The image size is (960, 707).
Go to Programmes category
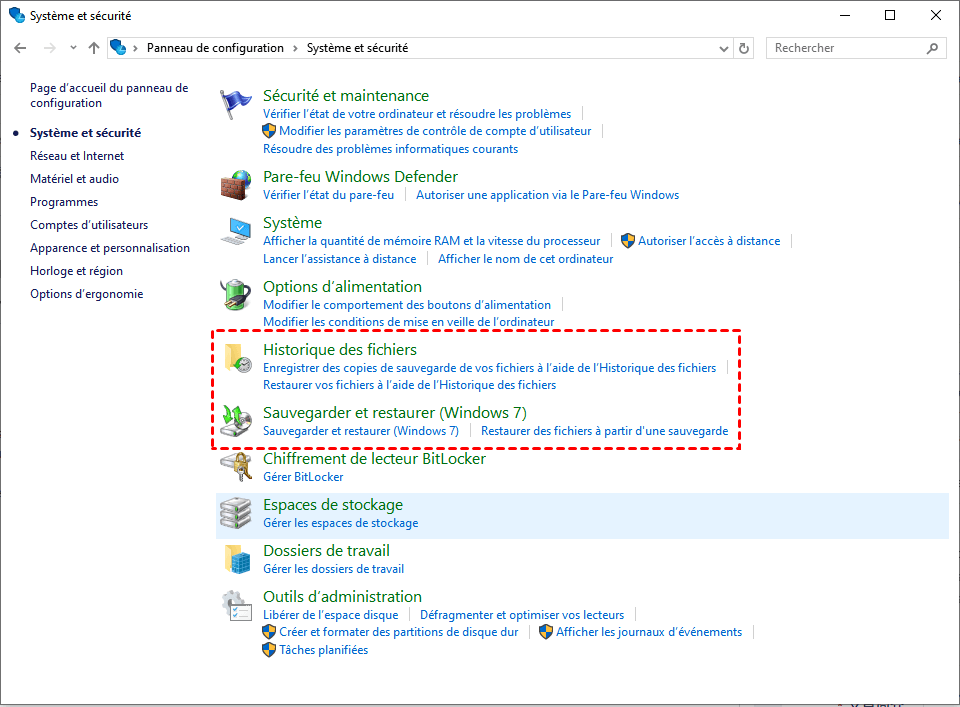(x=64, y=202)
